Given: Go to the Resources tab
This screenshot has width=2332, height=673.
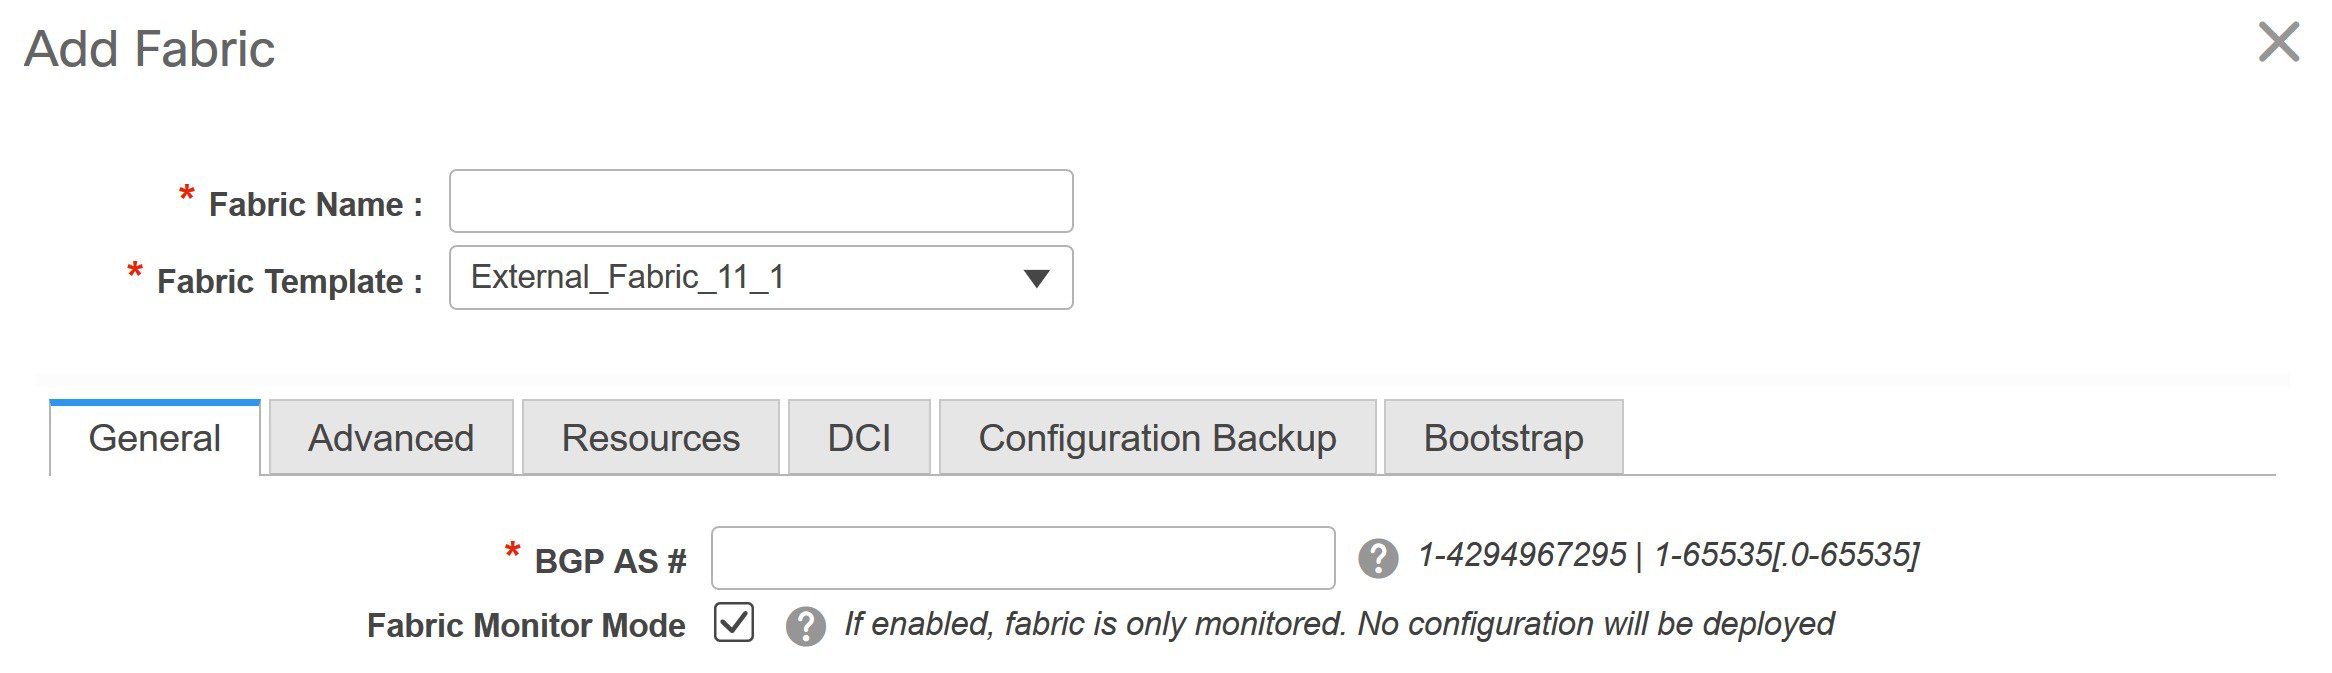Looking at the screenshot, I should 650,438.
